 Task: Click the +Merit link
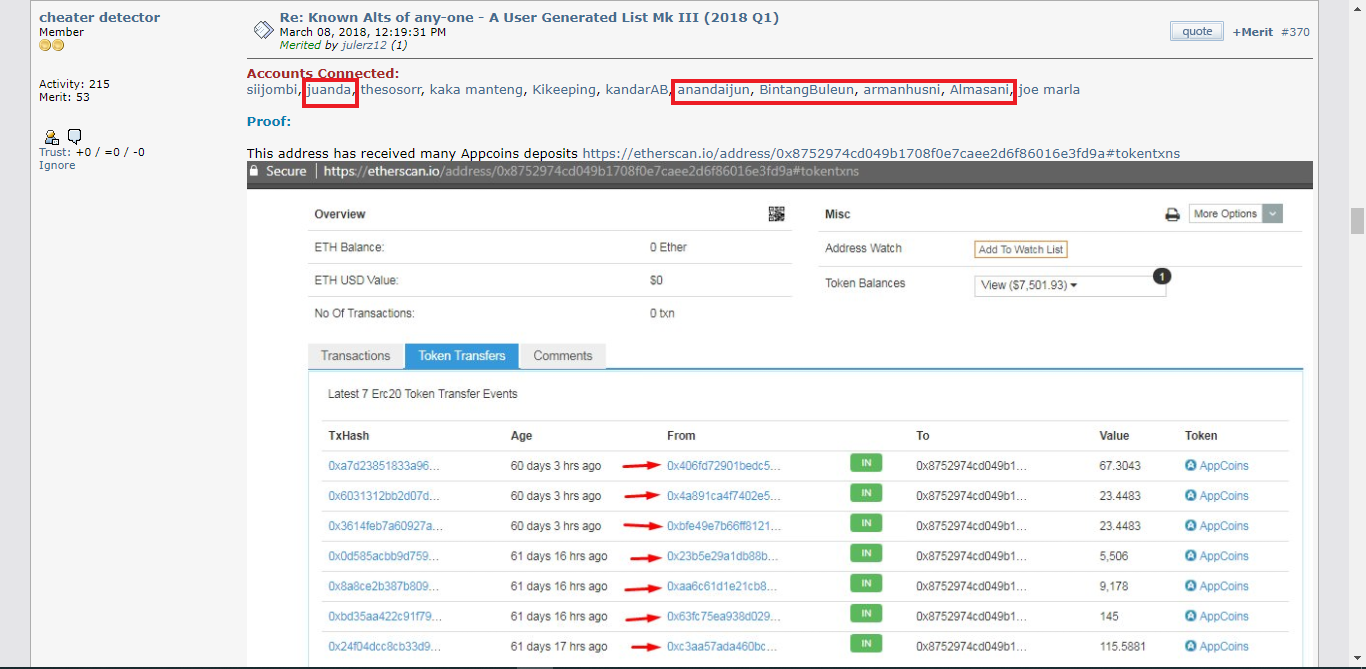pyautogui.click(x=1252, y=32)
